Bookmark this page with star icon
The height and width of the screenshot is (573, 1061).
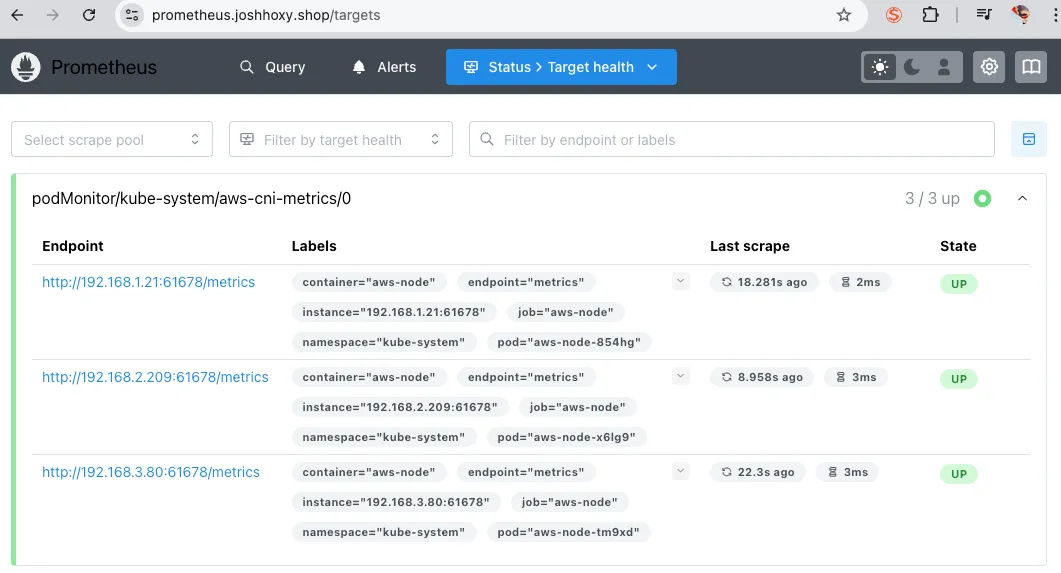pyautogui.click(x=843, y=15)
